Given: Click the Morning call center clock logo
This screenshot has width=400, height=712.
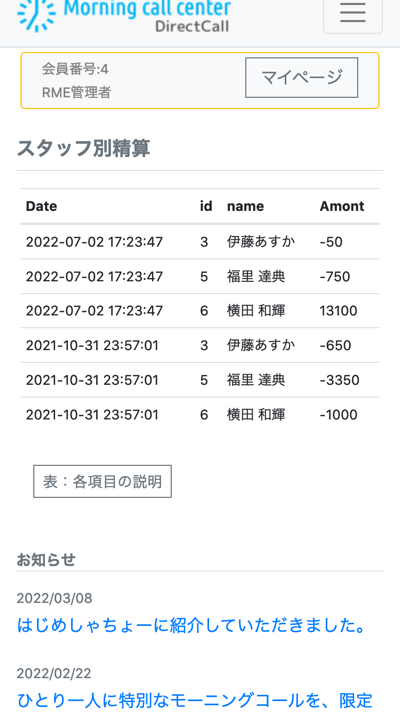Looking at the screenshot, I should point(36,15).
